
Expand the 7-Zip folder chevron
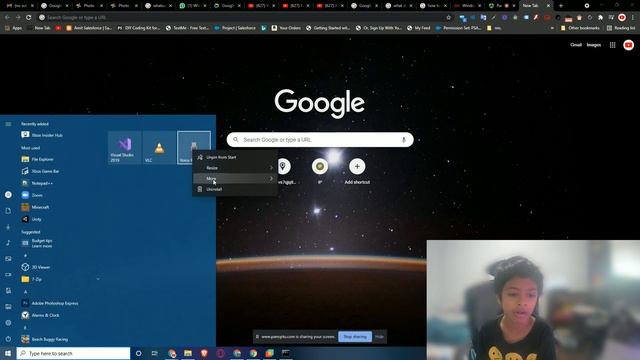[98, 279]
